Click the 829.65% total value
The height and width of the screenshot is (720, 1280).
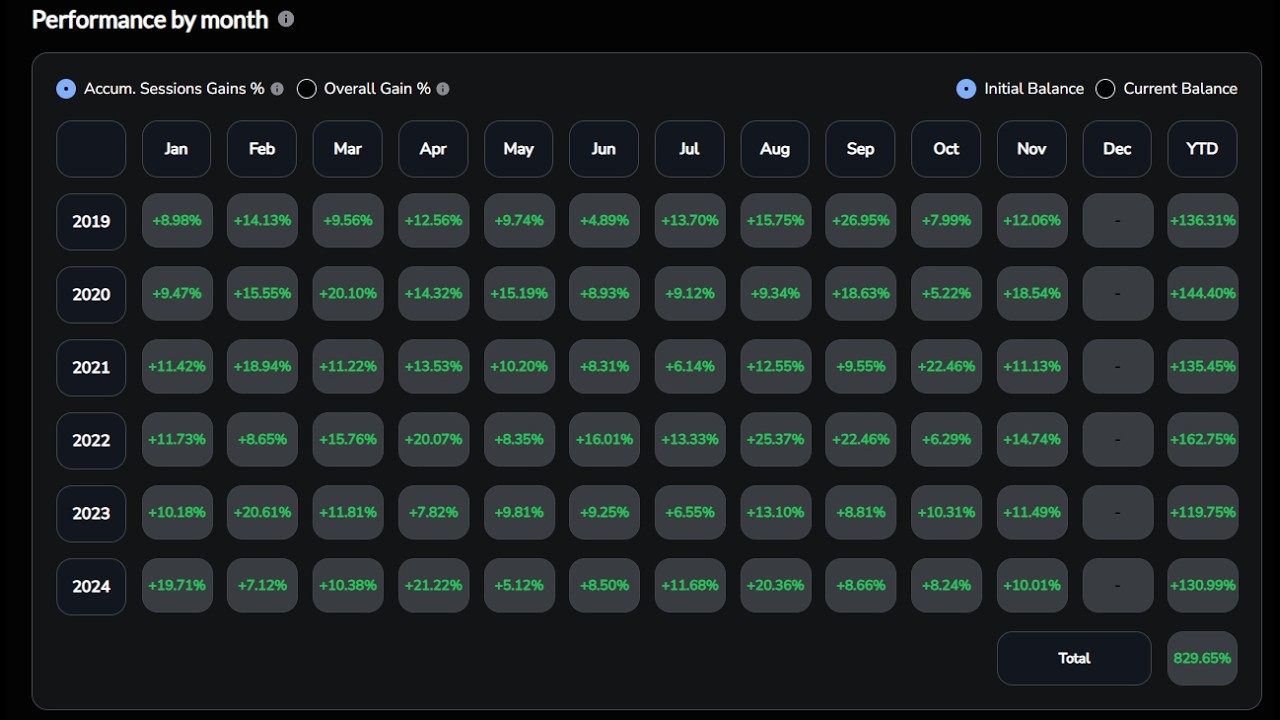1202,659
